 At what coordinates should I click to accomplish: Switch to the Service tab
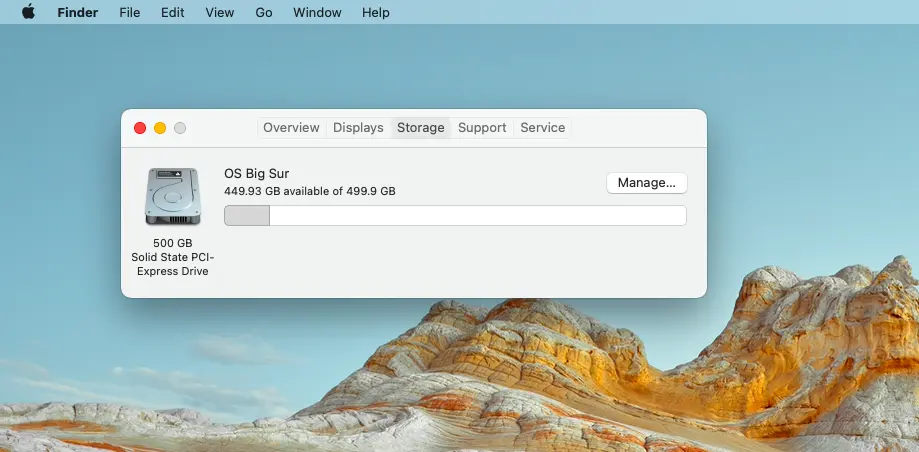543,128
